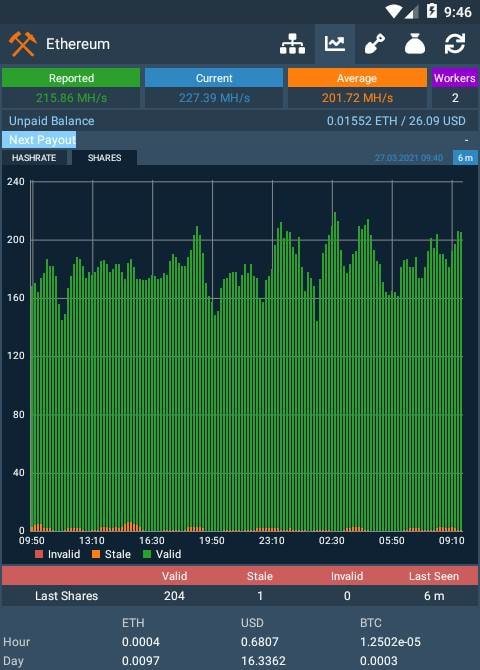Tap the green Reported header
This screenshot has height=670, width=480.
(71, 78)
